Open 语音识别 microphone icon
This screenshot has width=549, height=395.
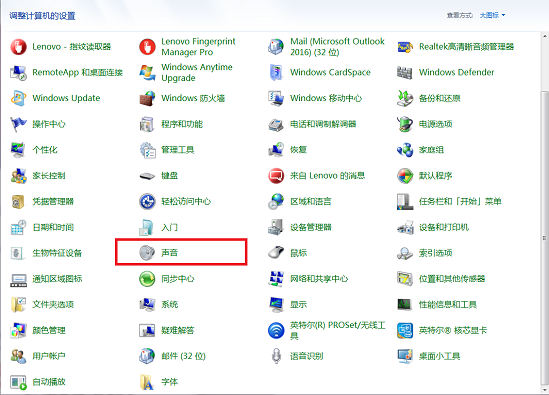click(276, 356)
